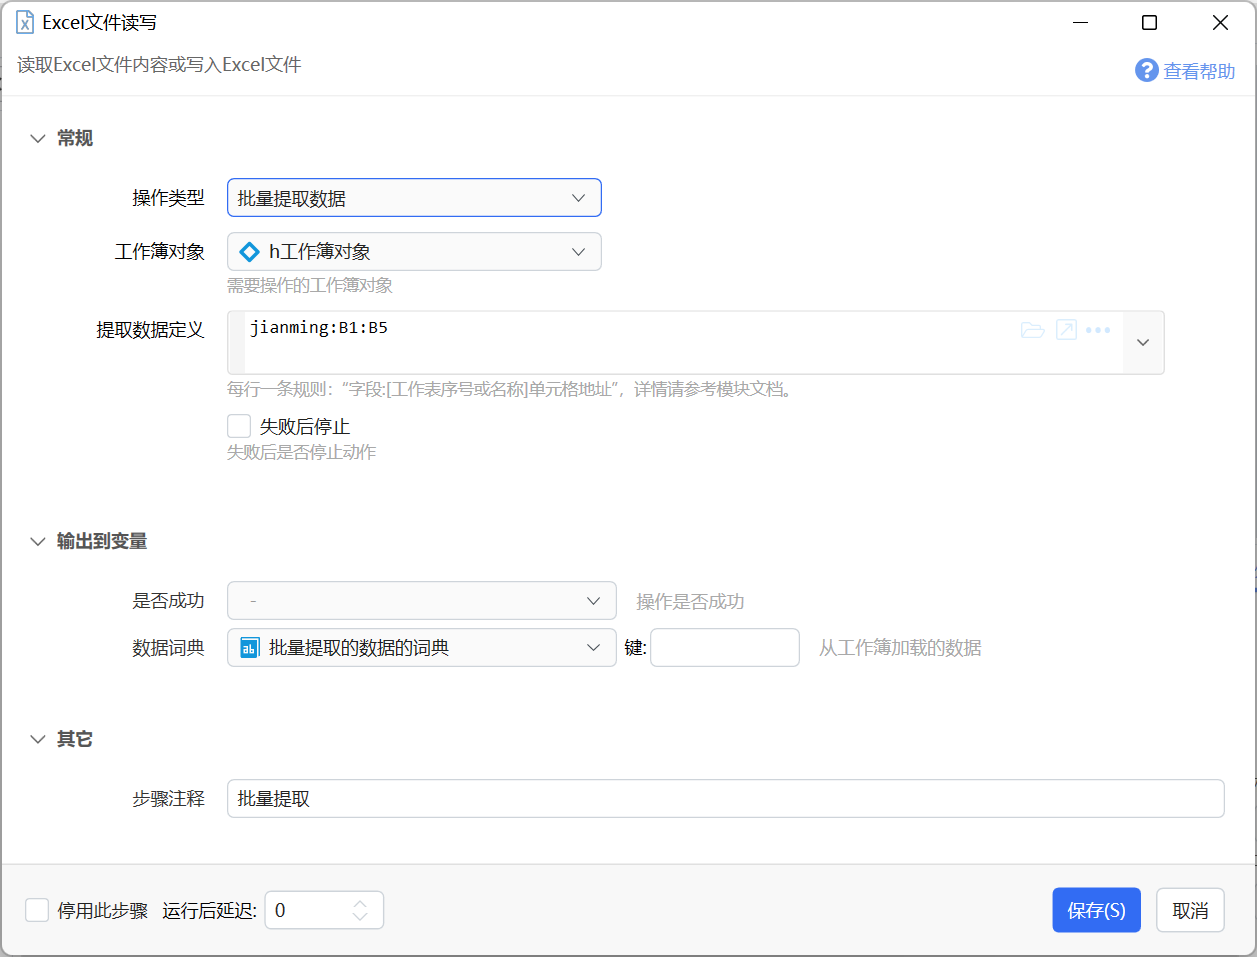Open the 是否成功 variable dropdown
Screen dimensions: 1257x957
[422, 601]
